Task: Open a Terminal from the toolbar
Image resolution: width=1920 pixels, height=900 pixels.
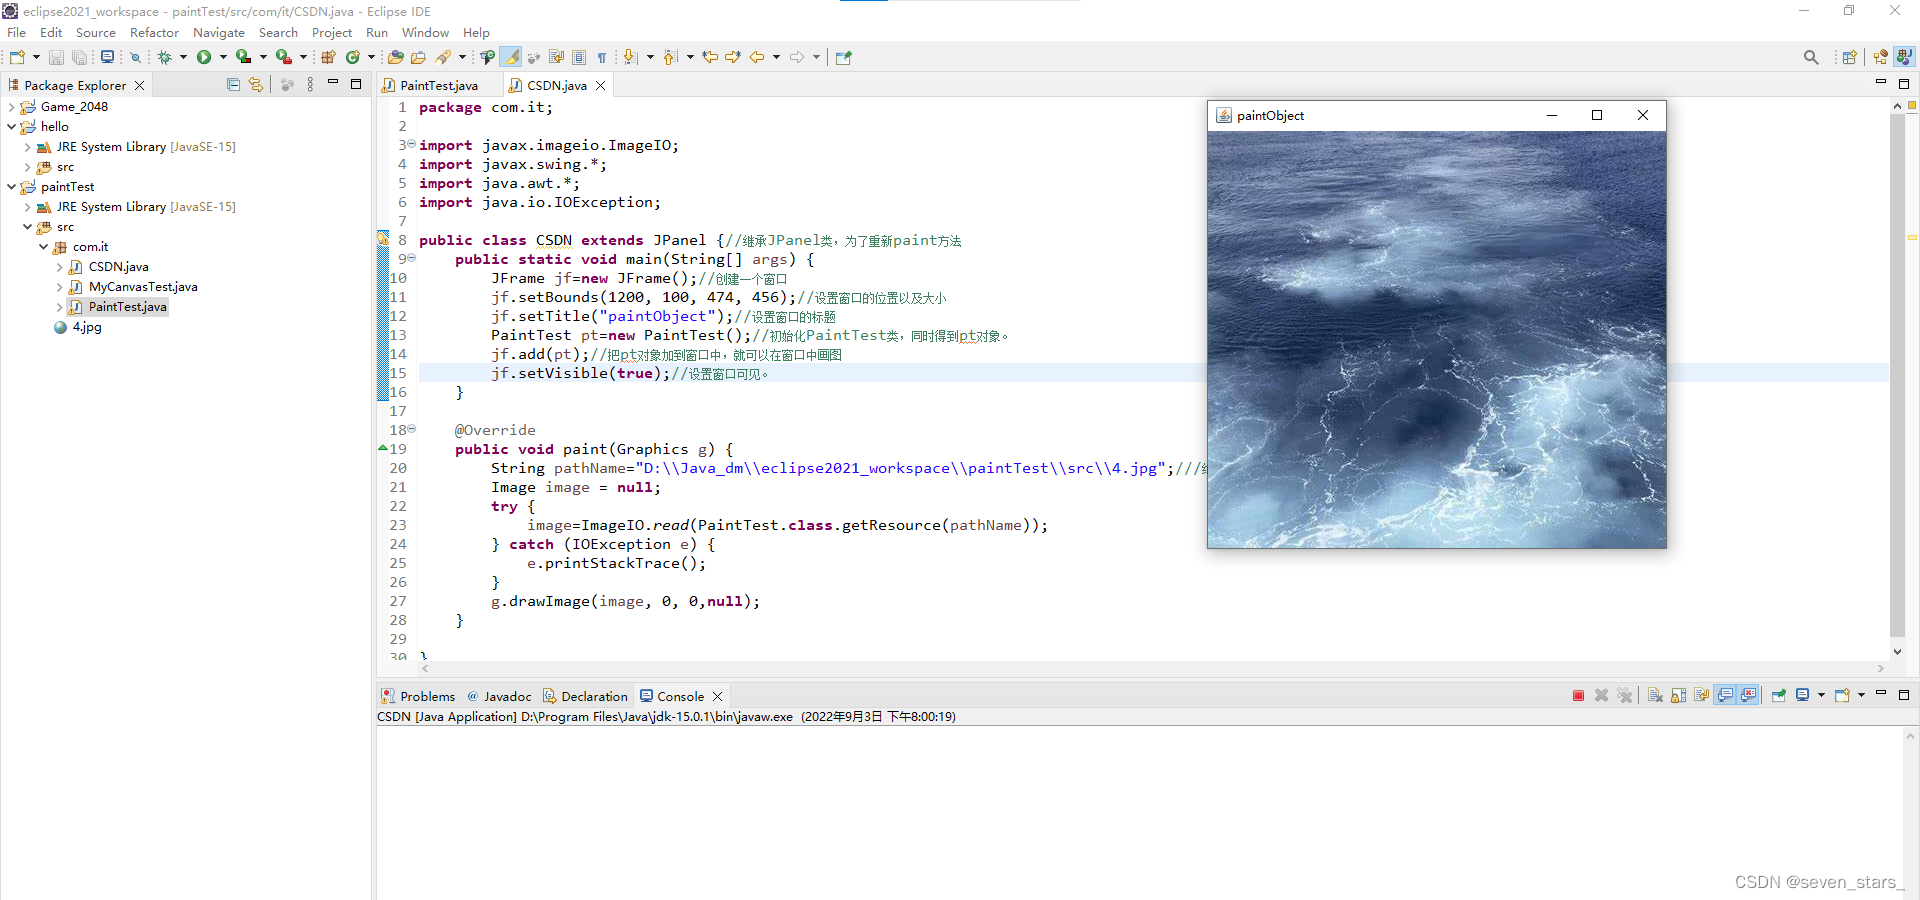Action: (107, 57)
